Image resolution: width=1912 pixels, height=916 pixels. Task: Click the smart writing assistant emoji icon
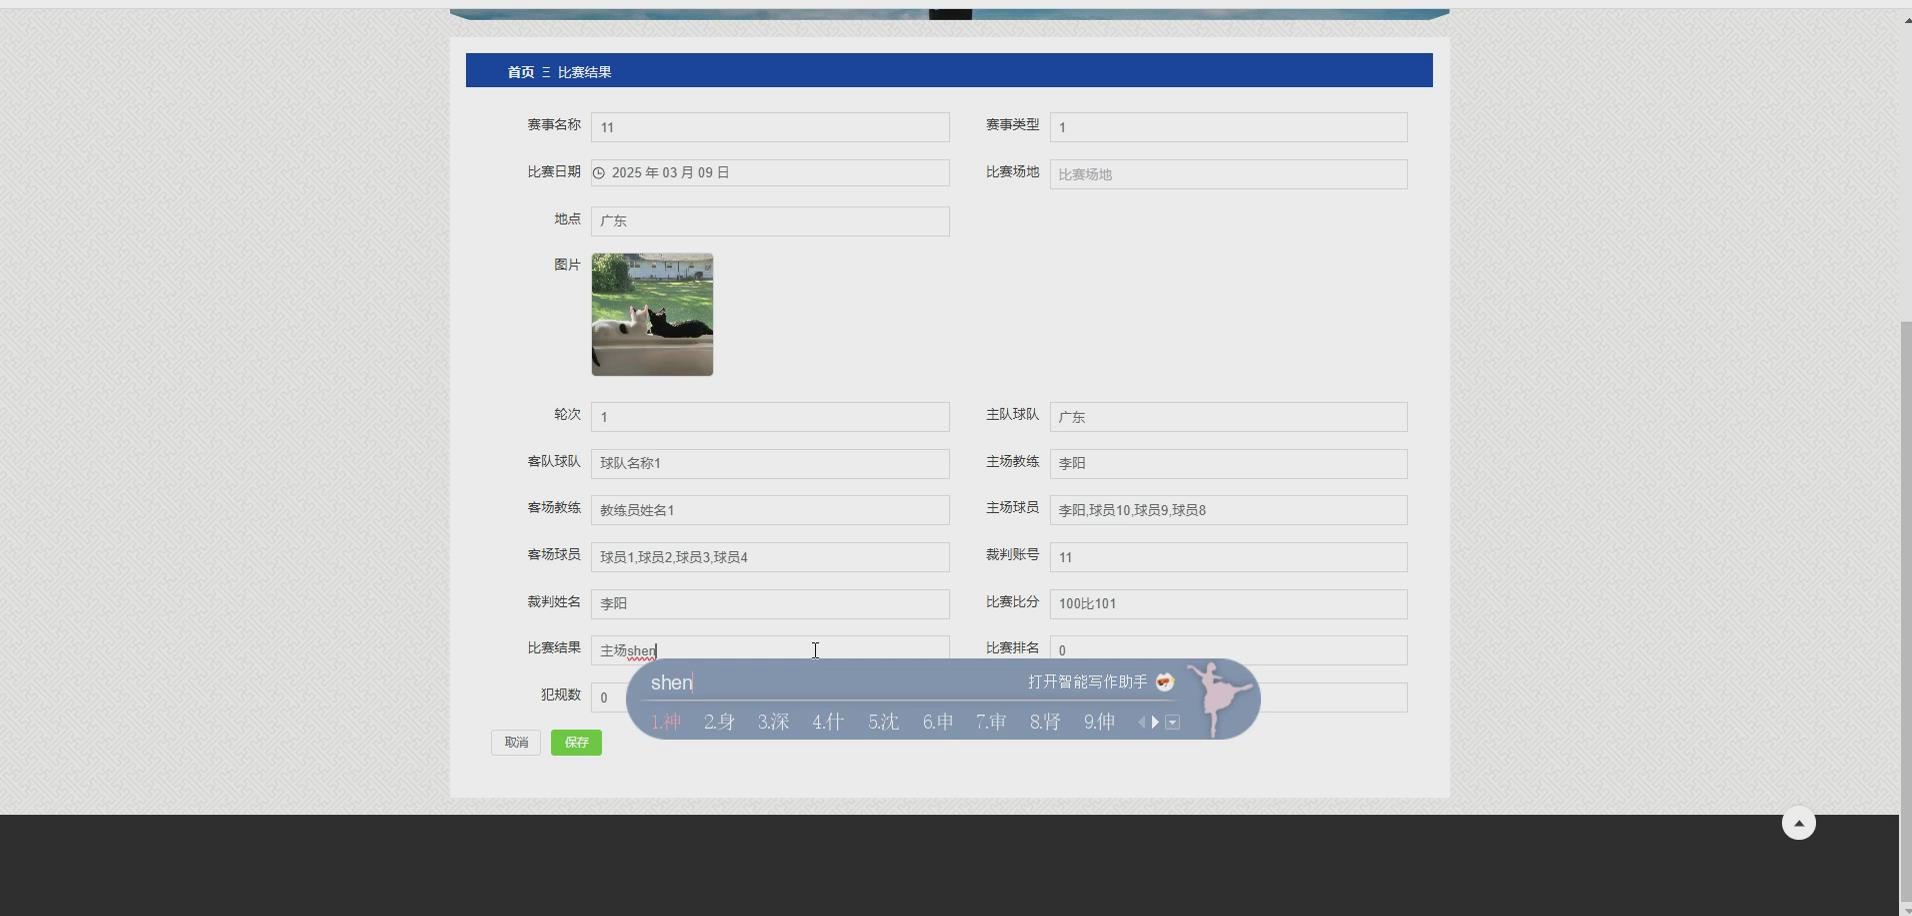(x=1165, y=682)
